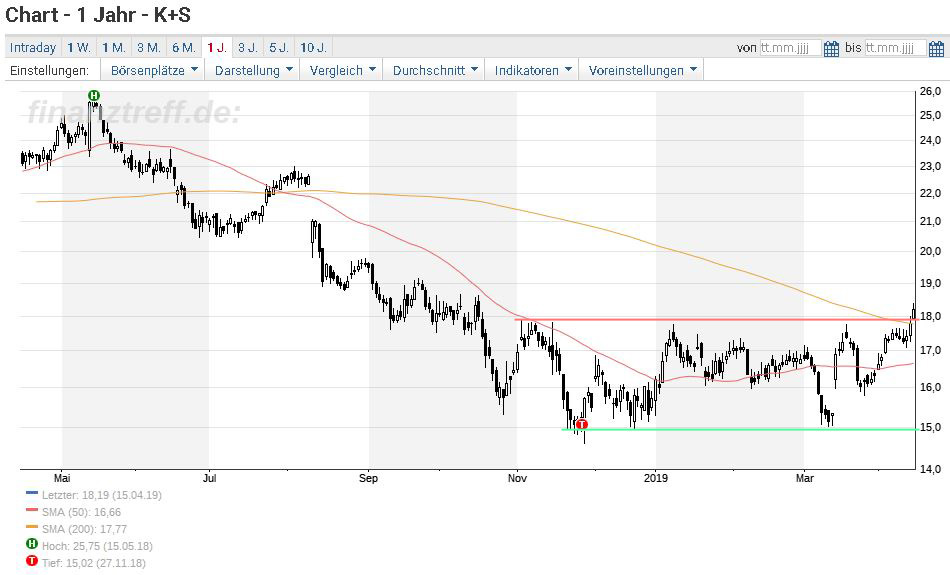Viewport: 950px width, 575px height.
Task: Select the 1 M. time range
Action: 113,47
